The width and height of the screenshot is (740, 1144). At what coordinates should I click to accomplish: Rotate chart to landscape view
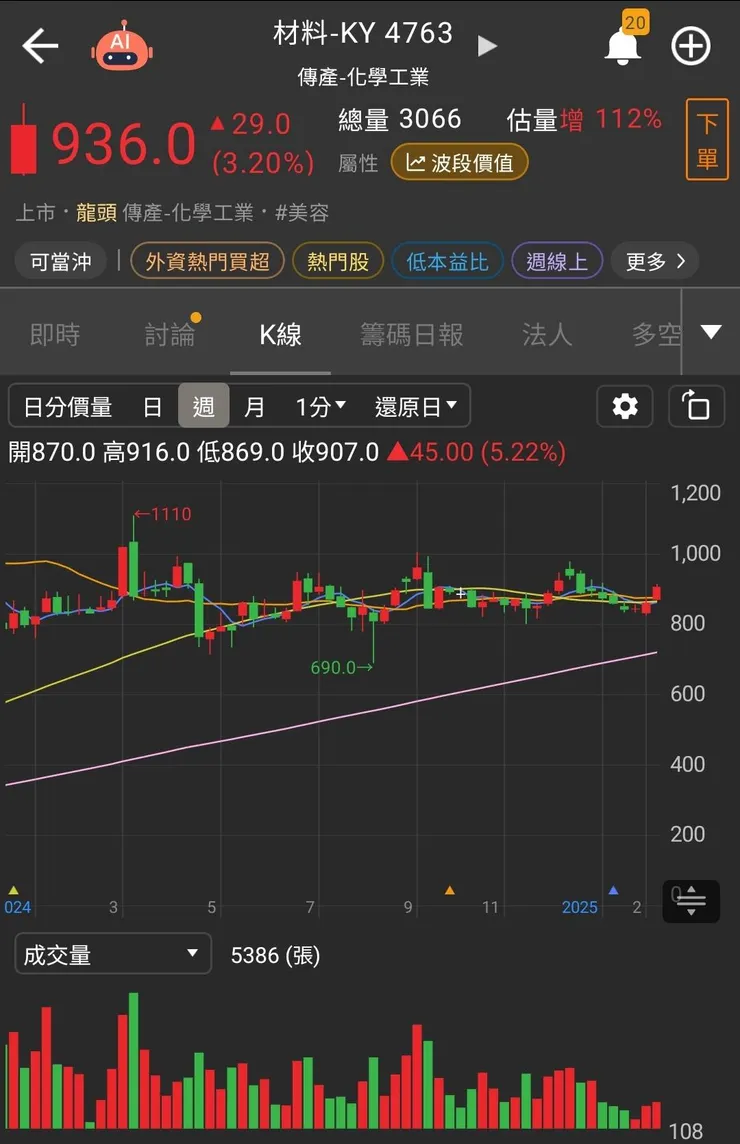[696, 406]
